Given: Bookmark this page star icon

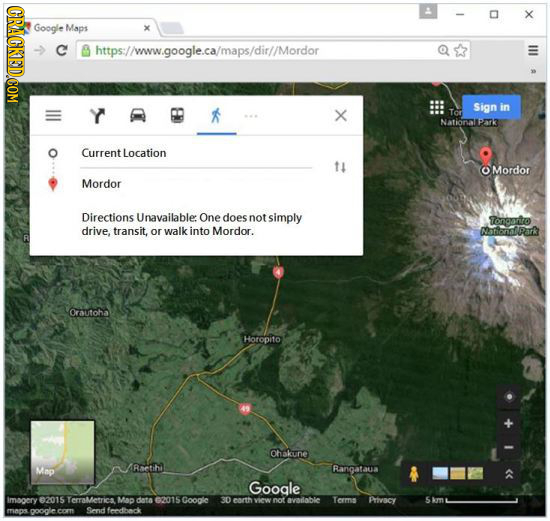Looking at the screenshot, I should coord(461,51).
